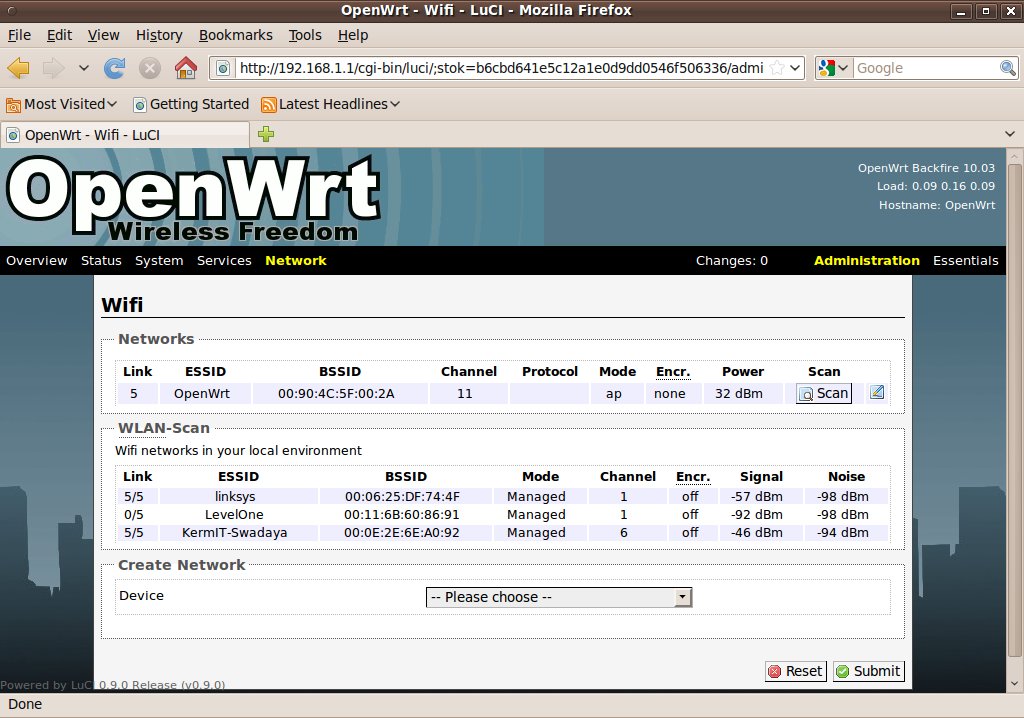The image size is (1024, 718).
Task: Click the Reset button
Action: (795, 671)
